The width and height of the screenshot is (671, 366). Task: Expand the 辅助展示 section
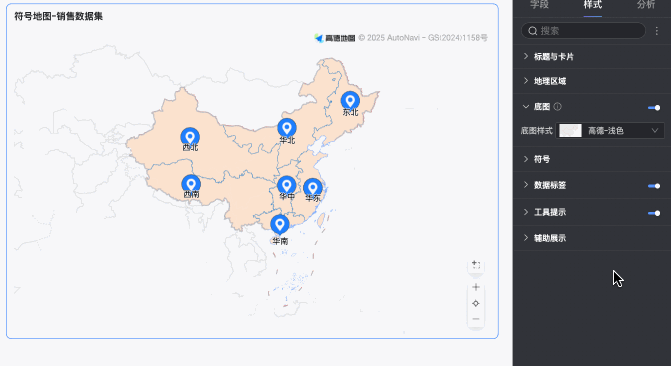(592, 238)
